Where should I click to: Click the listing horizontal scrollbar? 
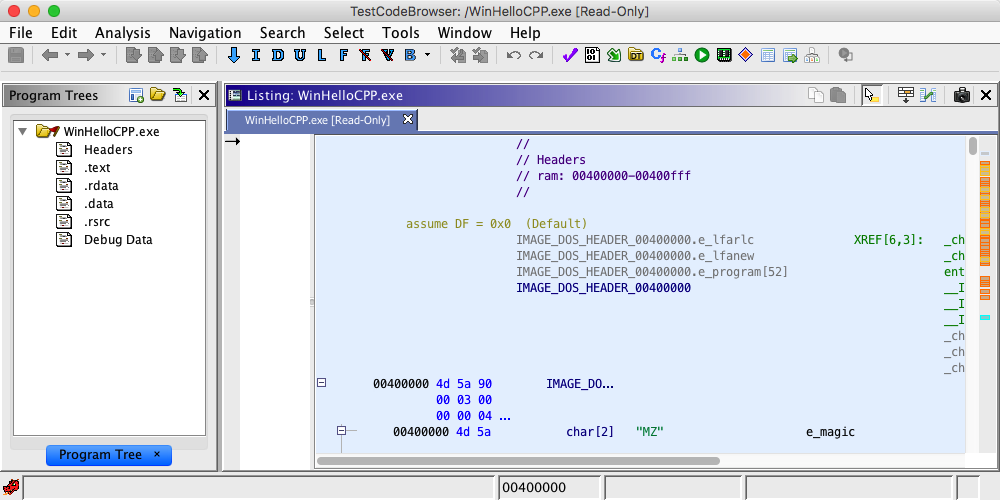point(518,461)
